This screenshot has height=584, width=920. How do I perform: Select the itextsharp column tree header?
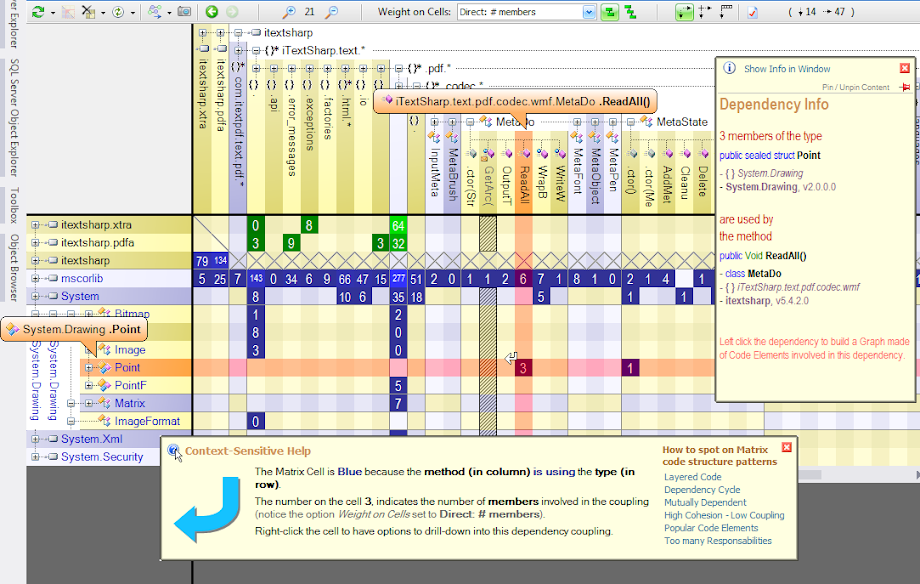pos(288,33)
